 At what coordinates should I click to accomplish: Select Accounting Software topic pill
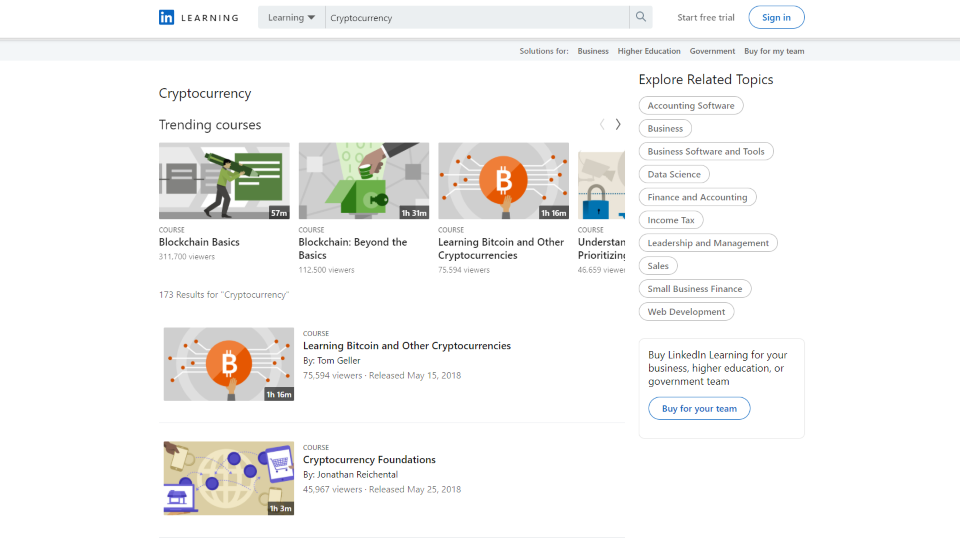click(x=691, y=105)
